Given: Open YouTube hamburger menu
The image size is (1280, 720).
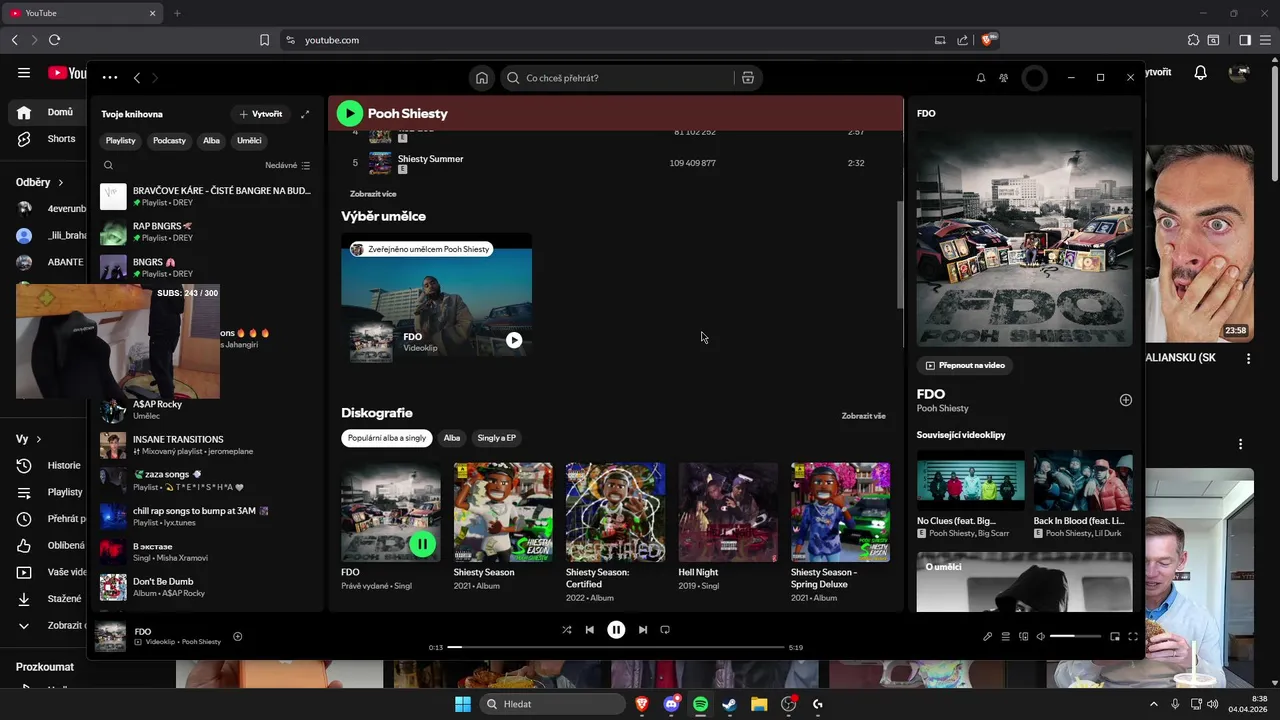Looking at the screenshot, I should click(24, 73).
